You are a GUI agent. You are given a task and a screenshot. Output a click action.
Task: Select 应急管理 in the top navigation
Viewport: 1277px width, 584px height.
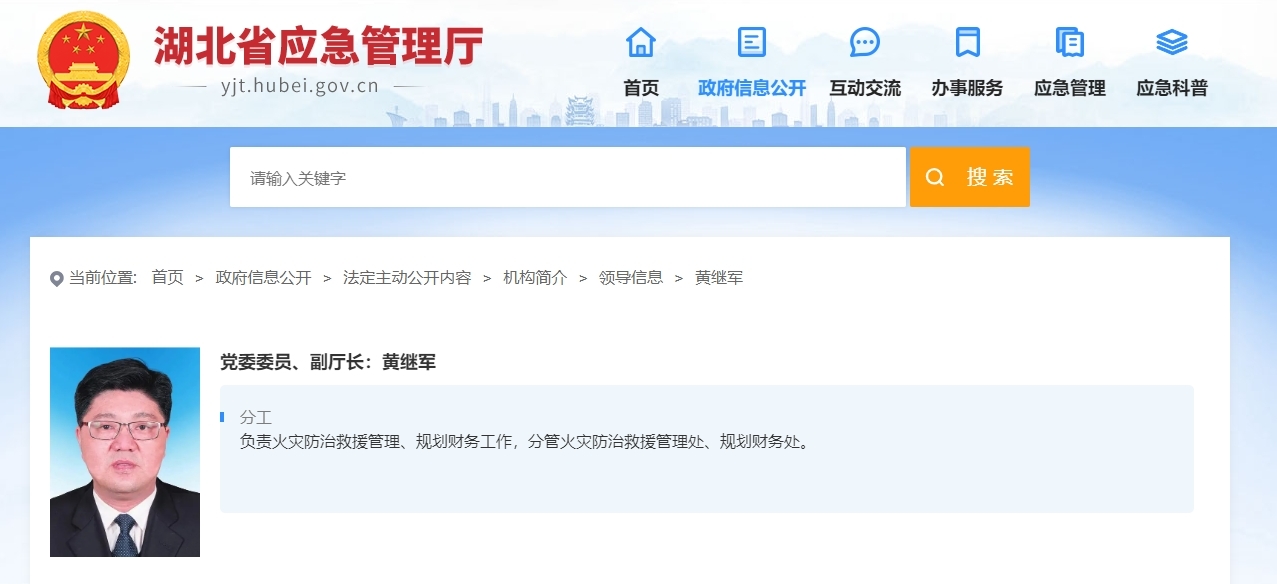click(1070, 88)
